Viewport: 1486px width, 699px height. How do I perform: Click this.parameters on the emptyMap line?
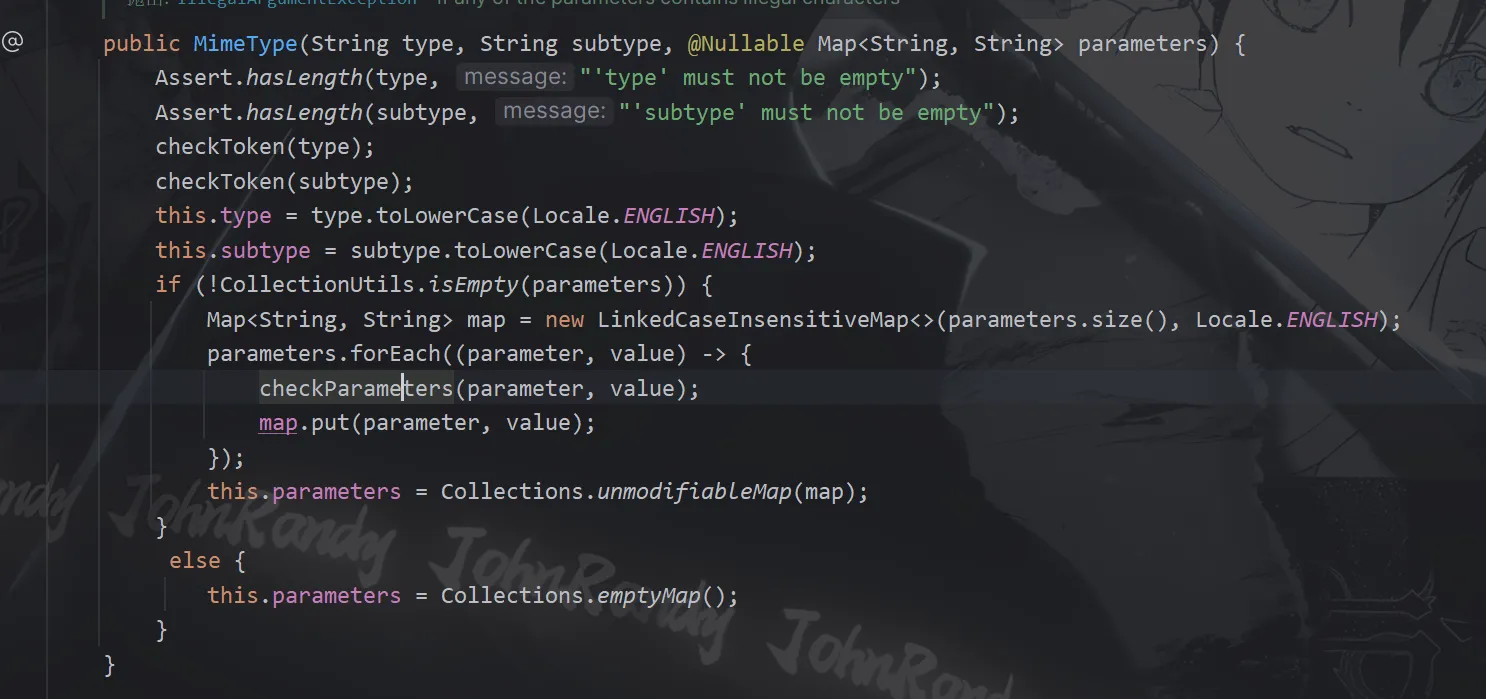click(x=304, y=596)
